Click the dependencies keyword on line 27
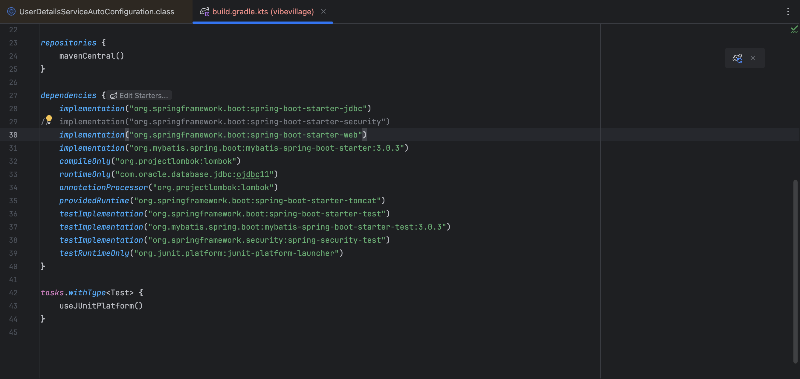The image size is (800, 379). coord(68,95)
